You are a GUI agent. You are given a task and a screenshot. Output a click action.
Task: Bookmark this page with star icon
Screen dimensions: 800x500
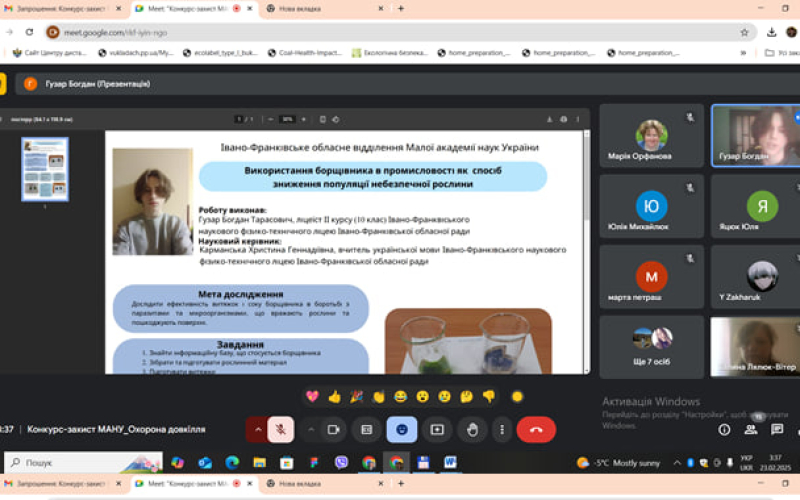point(744,32)
